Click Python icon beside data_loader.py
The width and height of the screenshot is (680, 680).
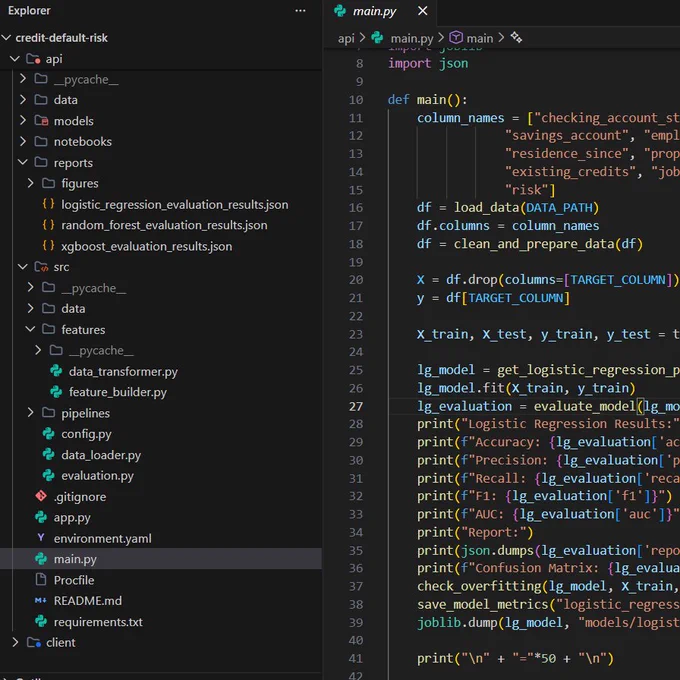click(49, 454)
